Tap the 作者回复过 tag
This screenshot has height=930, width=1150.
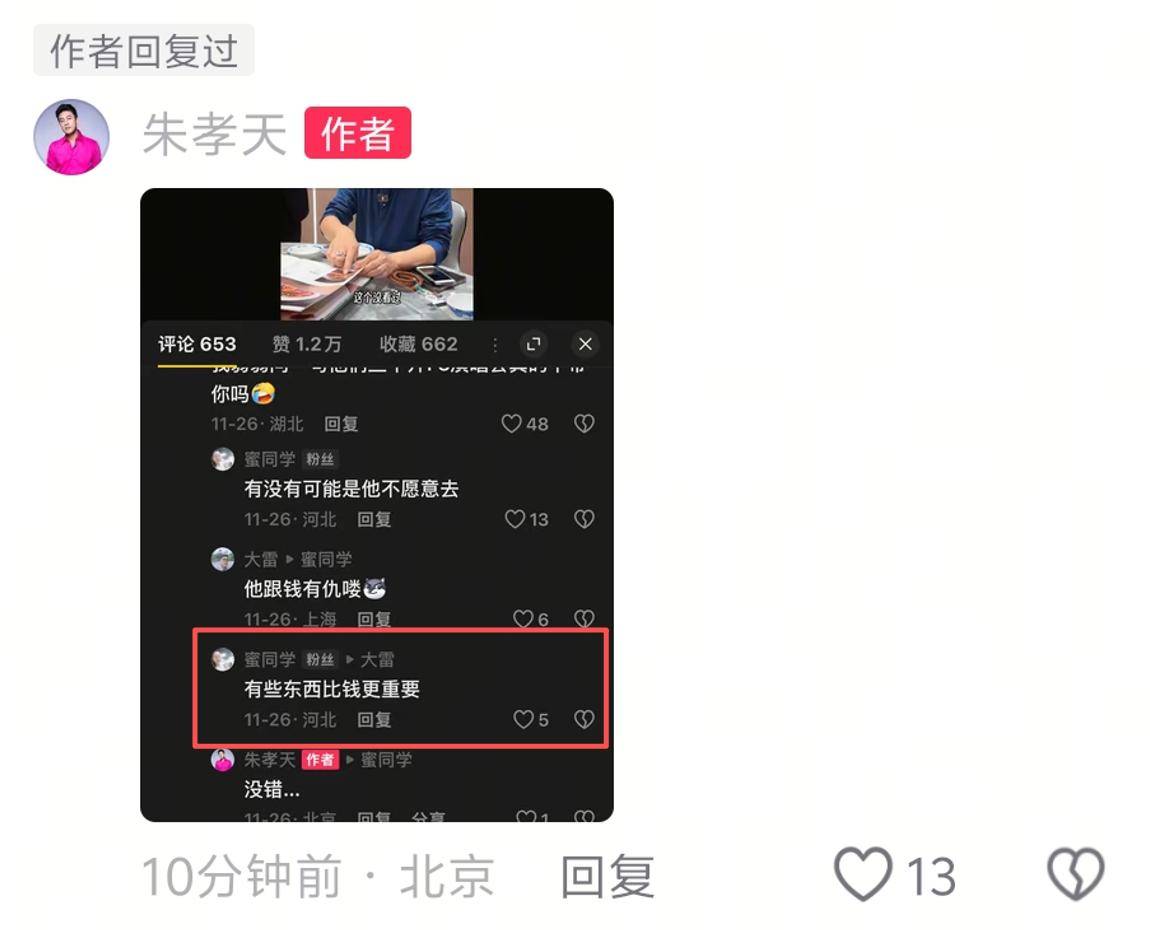pos(144,51)
